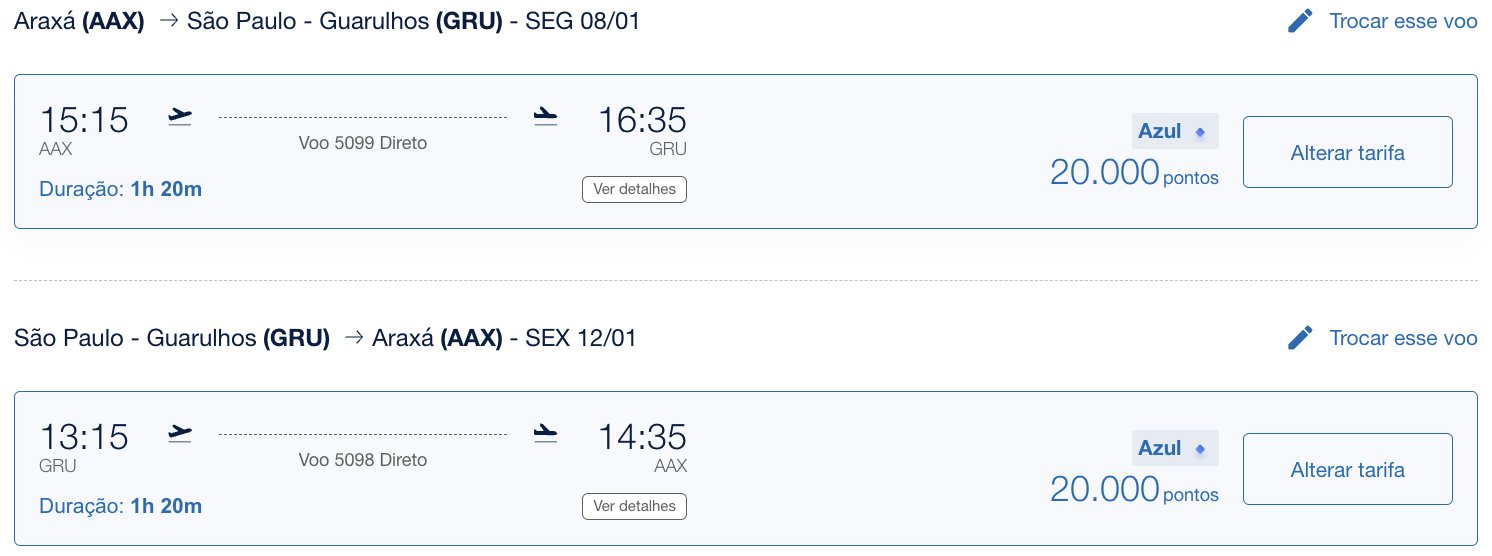Click the 20.000 pontos price on flight 5098
This screenshot has width=1492, height=556.
click(1134, 490)
